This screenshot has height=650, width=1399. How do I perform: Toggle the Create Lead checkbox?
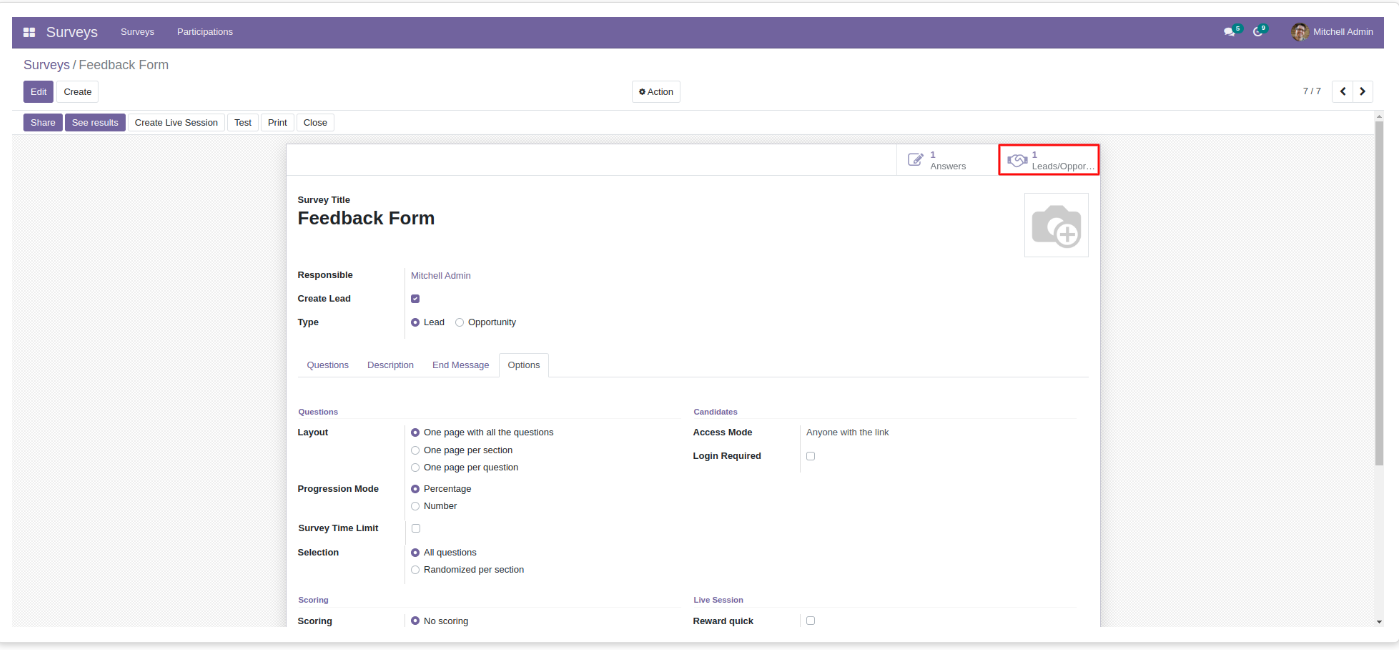pyautogui.click(x=415, y=299)
